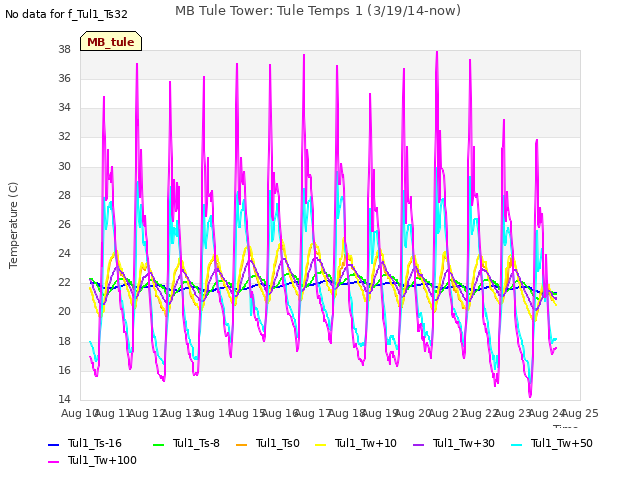The height and width of the screenshot is (480, 640).
Task: Click the chart title MB Tule Tower
Action: 318,11
